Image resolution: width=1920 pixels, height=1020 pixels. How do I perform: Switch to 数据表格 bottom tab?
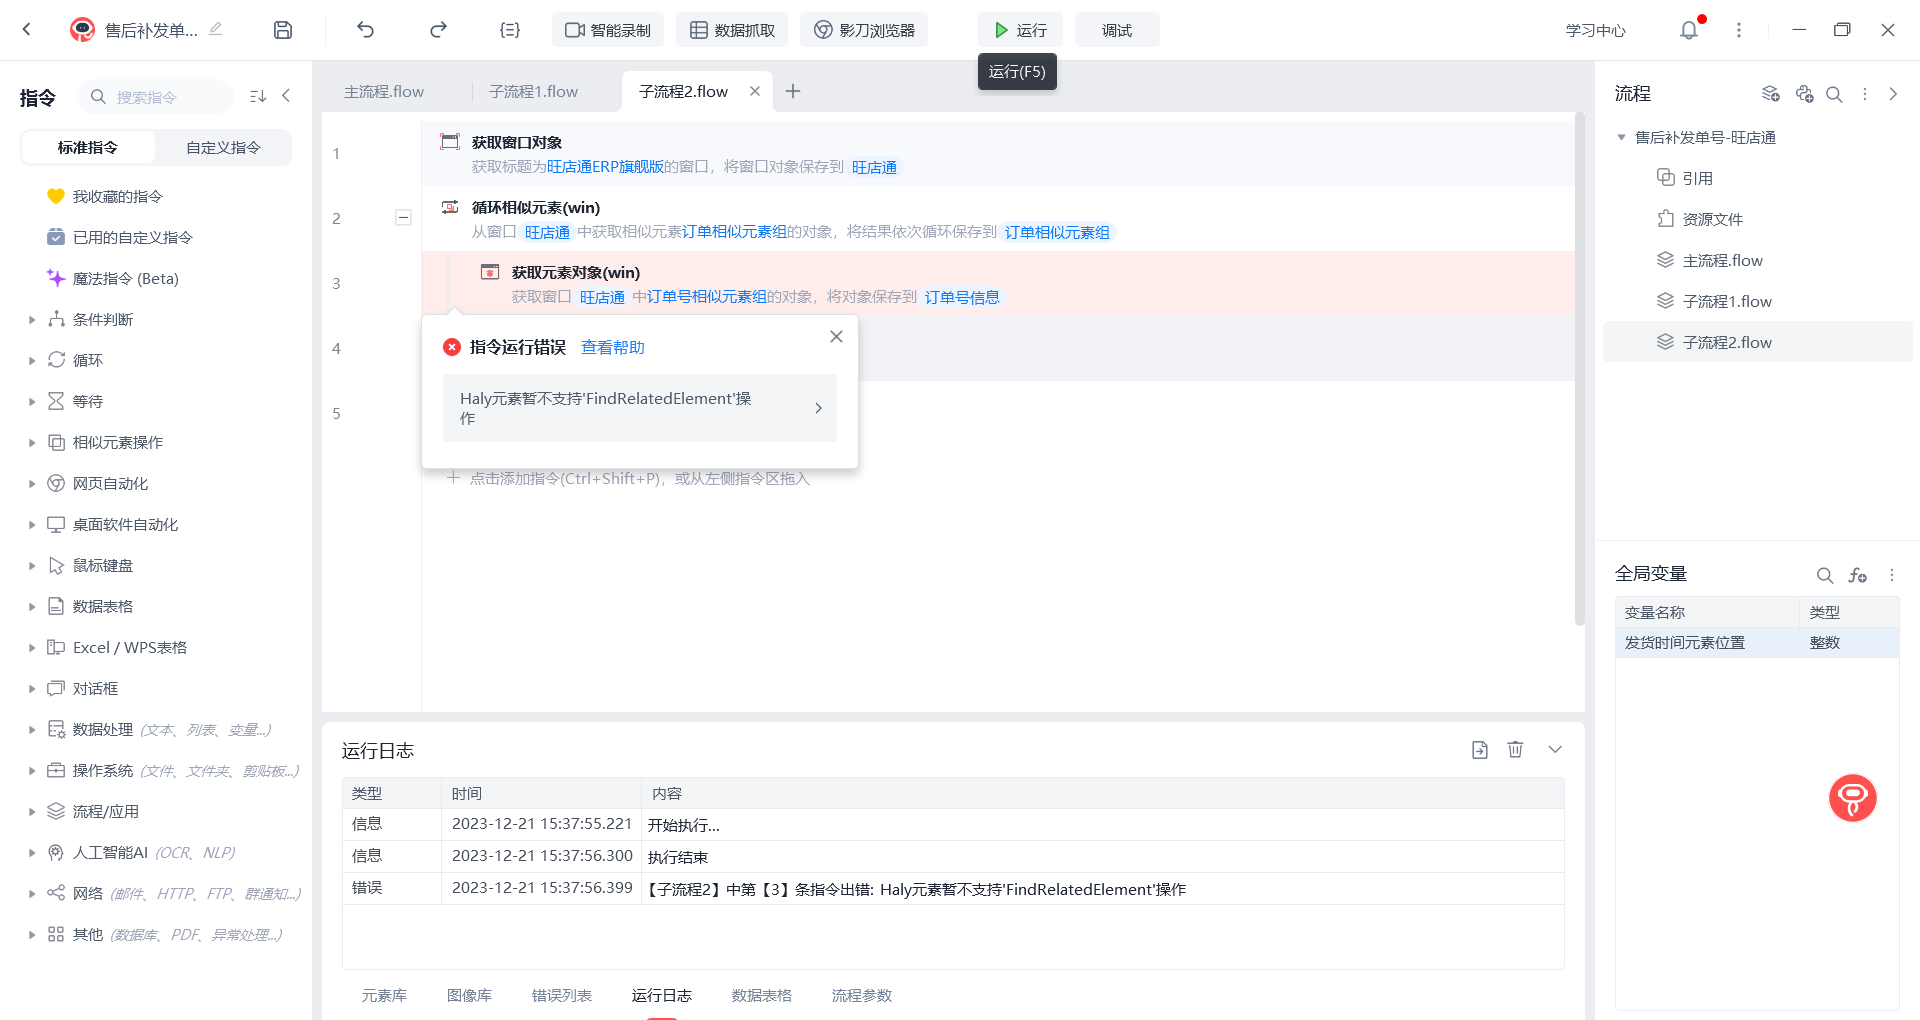[762, 995]
